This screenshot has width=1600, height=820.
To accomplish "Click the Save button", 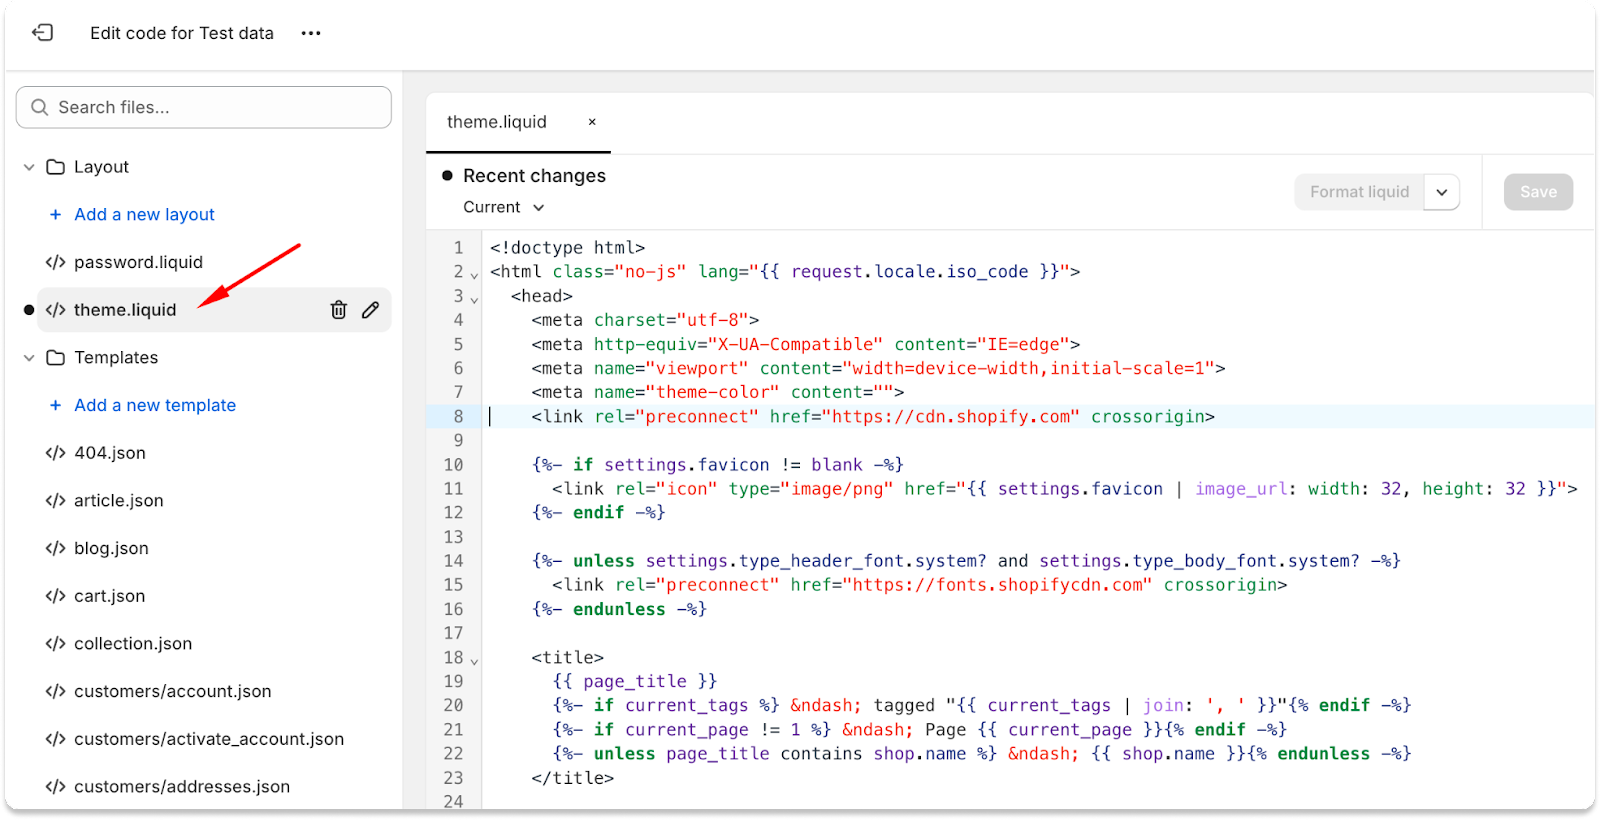I will tap(1538, 192).
